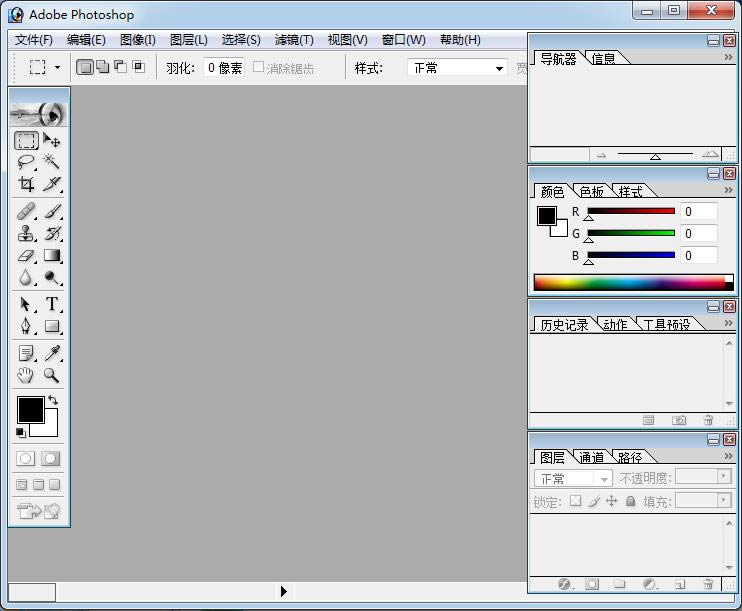Choose New Selection mode in options bar
The height and width of the screenshot is (611, 742).
[x=85, y=68]
